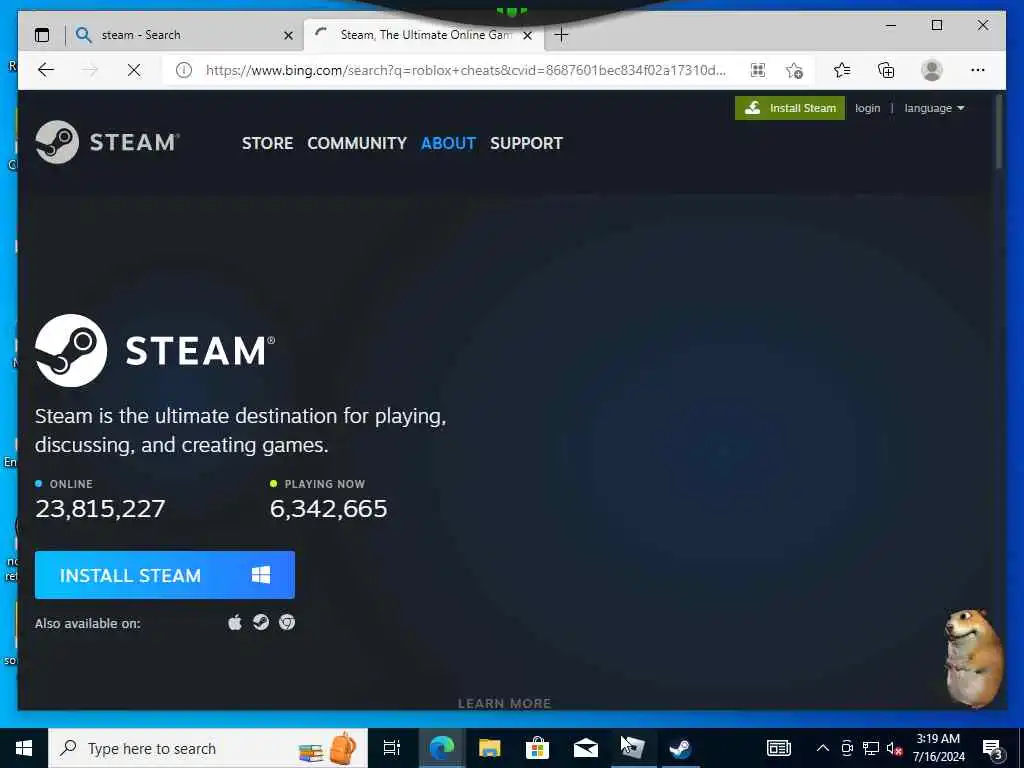The height and width of the screenshot is (768, 1024).
Task: Show hidden system tray icons
Action: [x=823, y=748]
